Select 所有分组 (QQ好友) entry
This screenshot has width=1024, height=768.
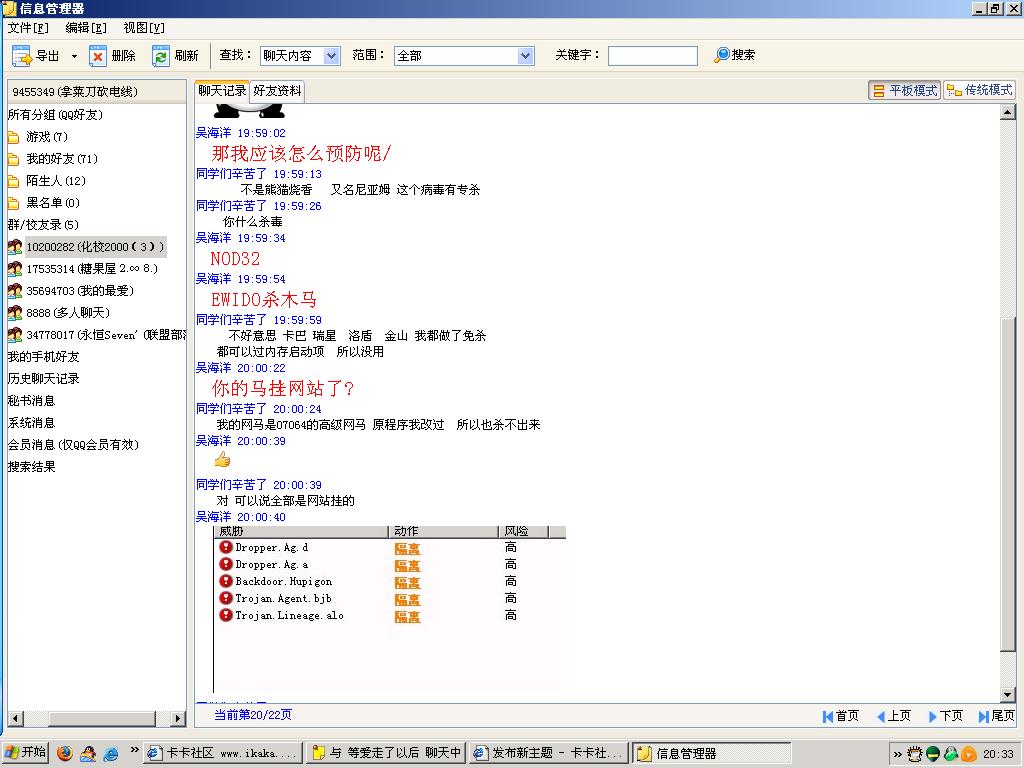pos(56,114)
